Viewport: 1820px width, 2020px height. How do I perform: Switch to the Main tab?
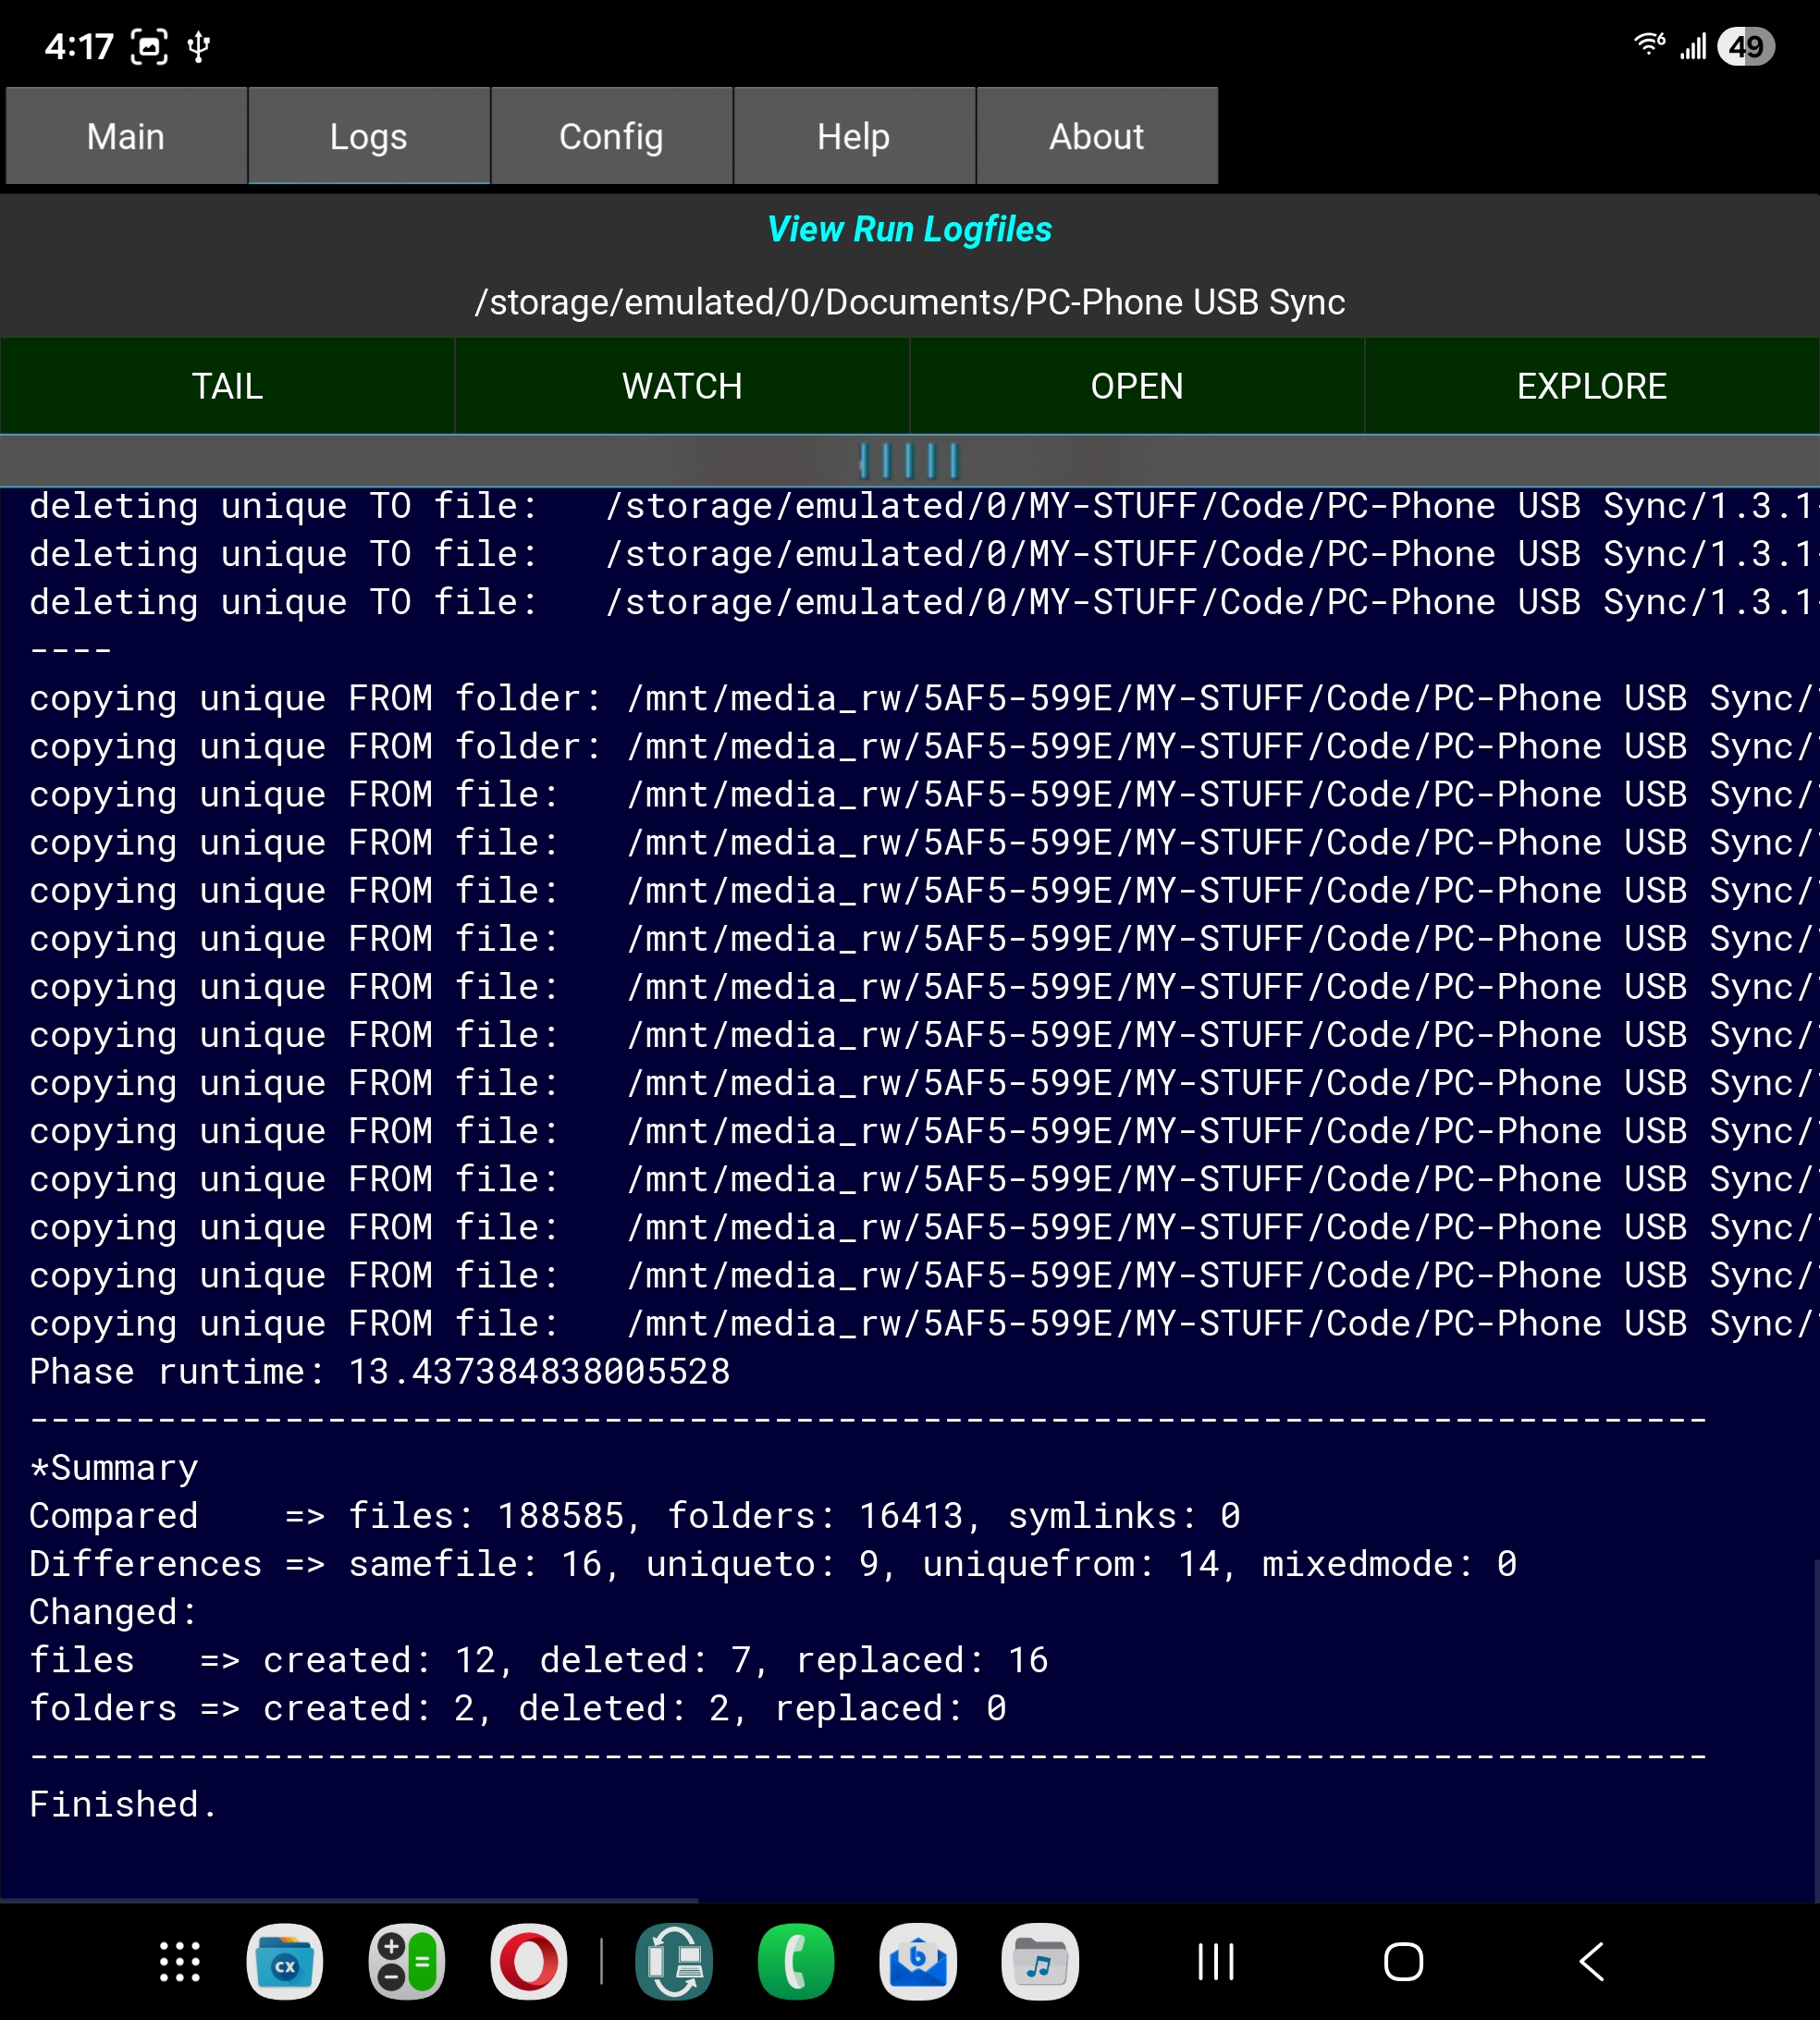pyautogui.click(x=126, y=136)
